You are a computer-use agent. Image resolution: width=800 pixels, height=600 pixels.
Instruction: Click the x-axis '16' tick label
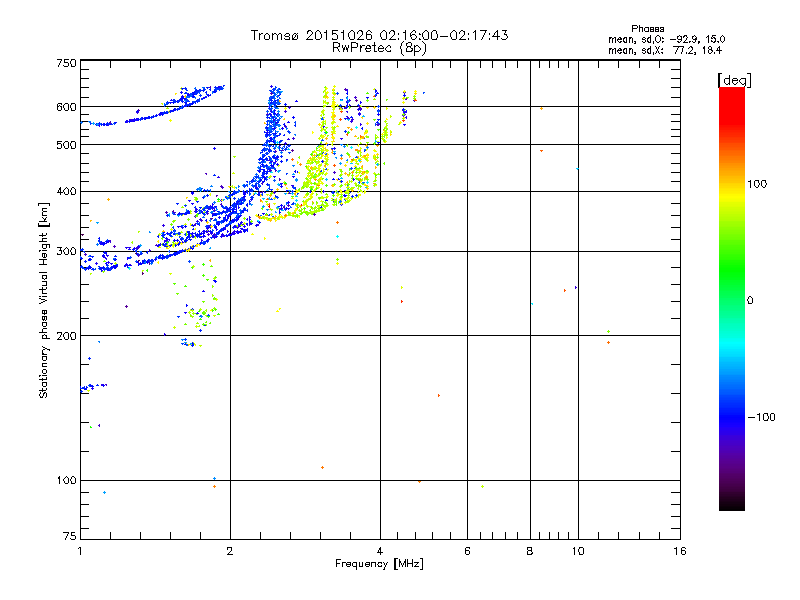tap(680, 551)
